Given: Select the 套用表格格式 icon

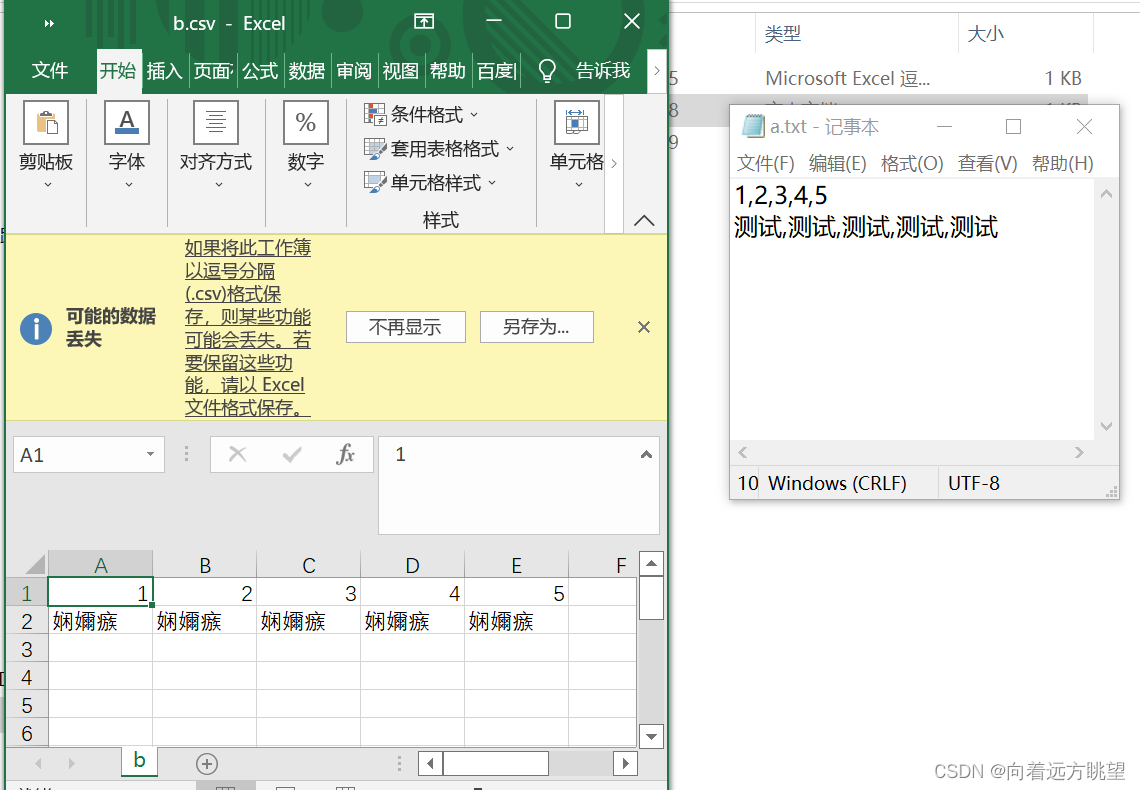Looking at the screenshot, I should 375,148.
